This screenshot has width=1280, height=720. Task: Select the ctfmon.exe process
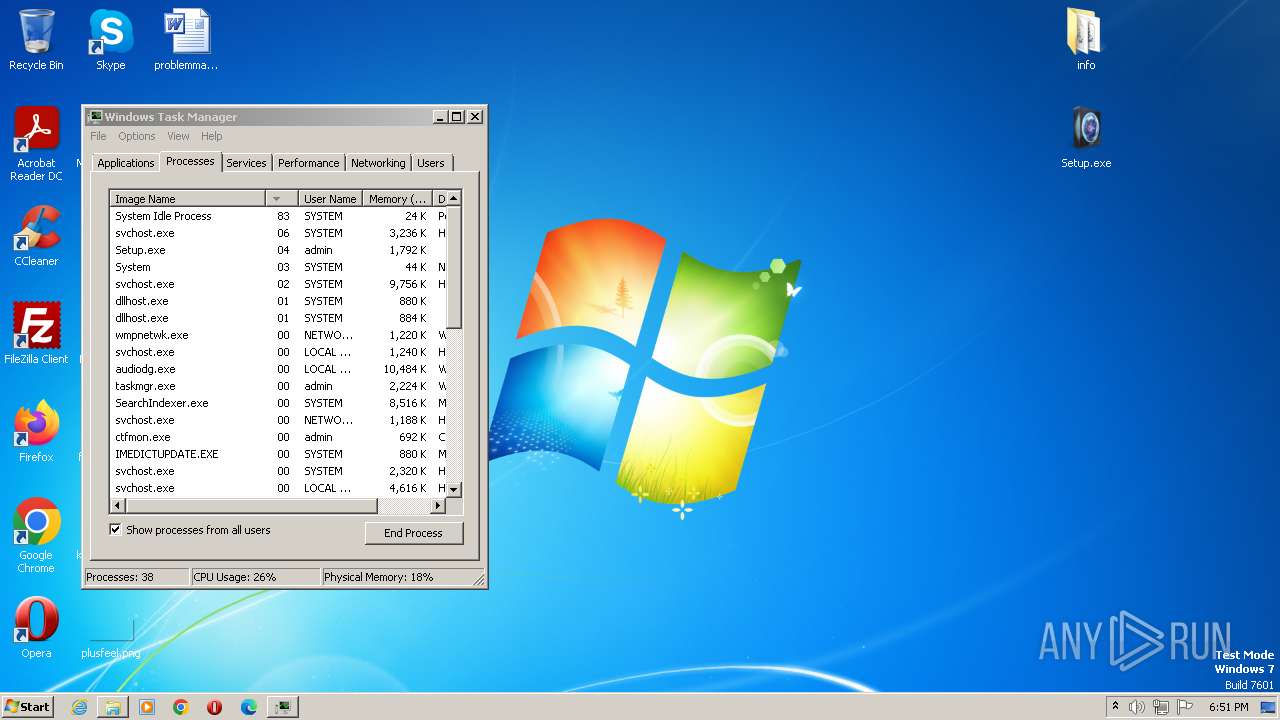tap(277, 437)
